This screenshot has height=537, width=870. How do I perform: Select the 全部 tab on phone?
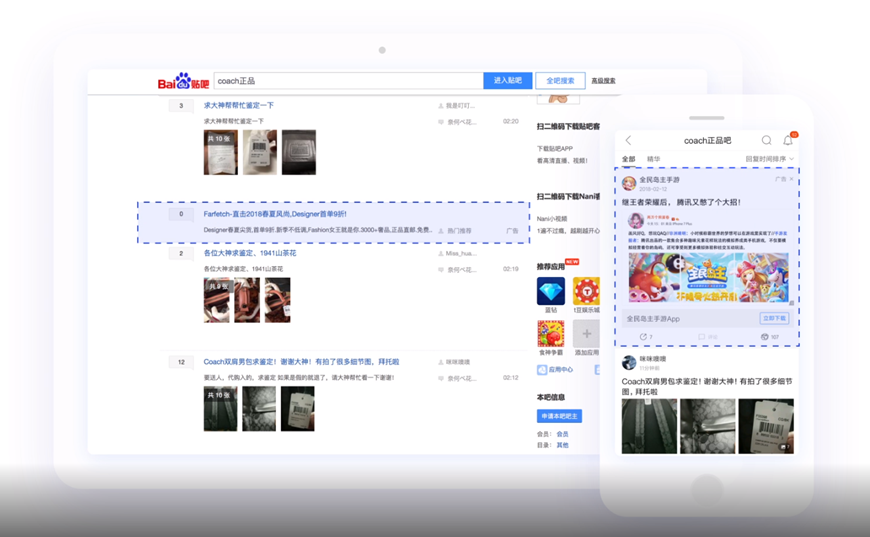pyautogui.click(x=629, y=159)
